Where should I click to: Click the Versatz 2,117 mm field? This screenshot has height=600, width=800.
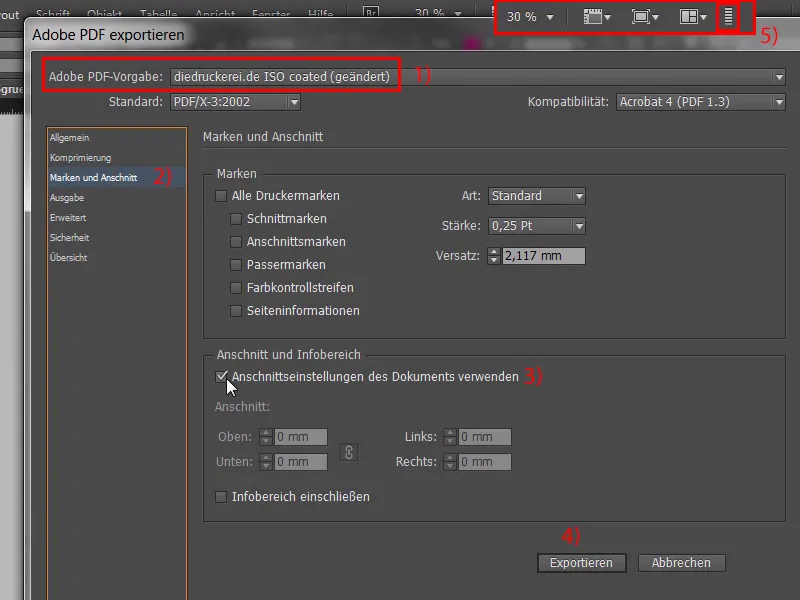tap(544, 256)
